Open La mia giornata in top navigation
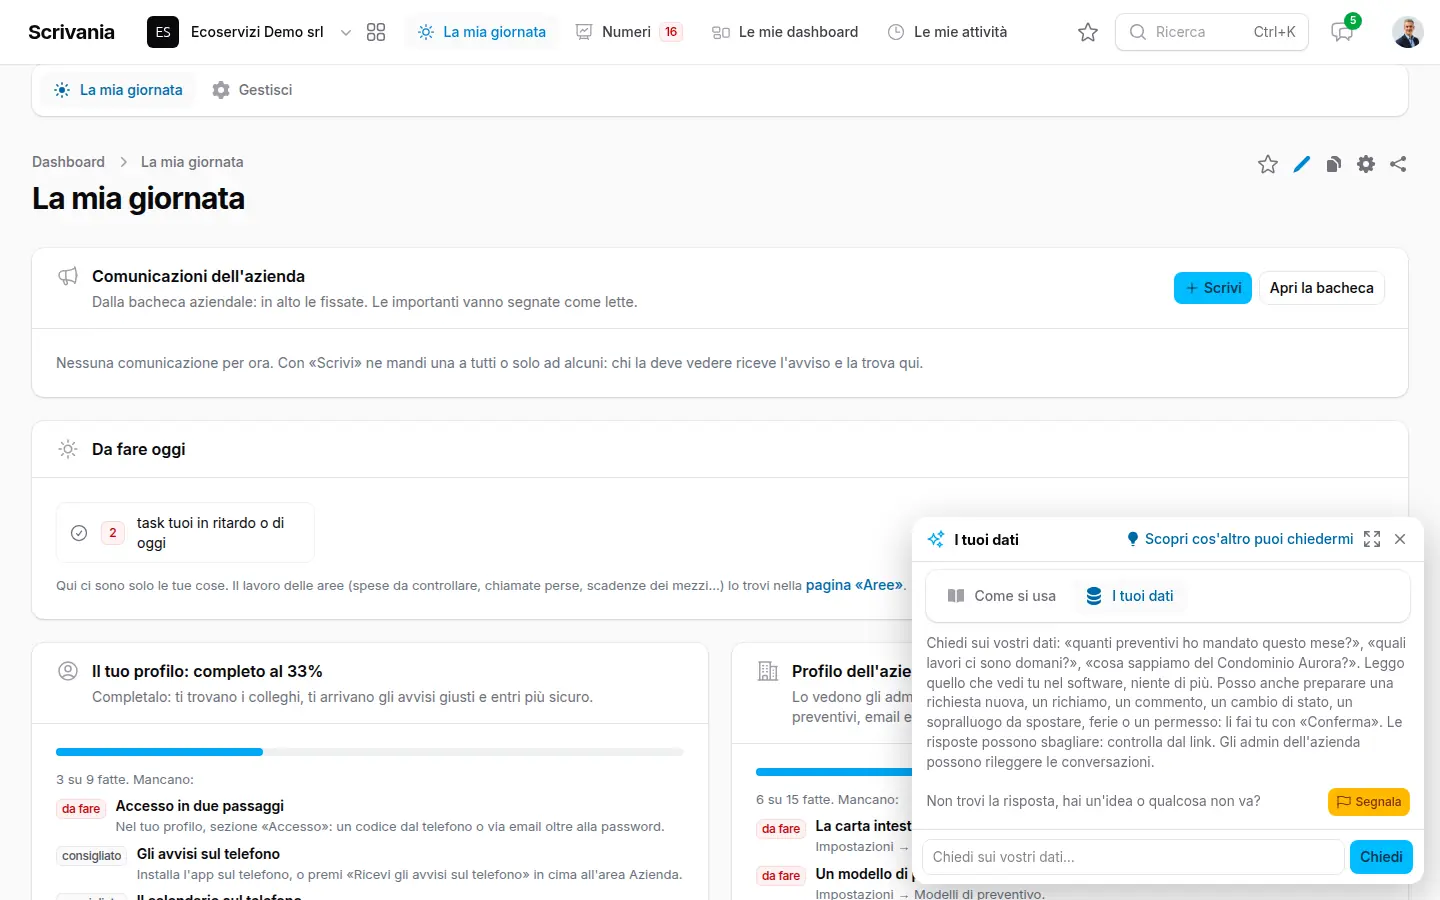Viewport: 1440px width, 900px height. coord(482,32)
